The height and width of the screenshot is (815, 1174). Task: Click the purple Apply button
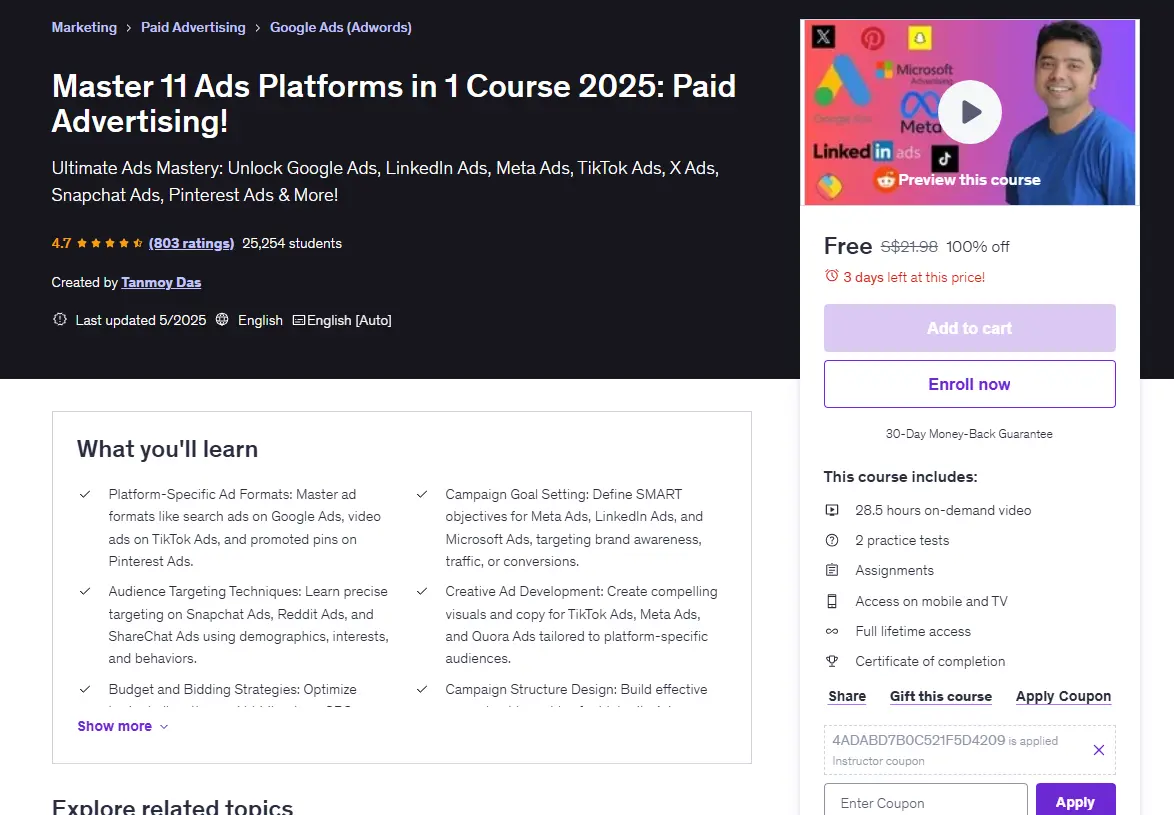(1075, 802)
